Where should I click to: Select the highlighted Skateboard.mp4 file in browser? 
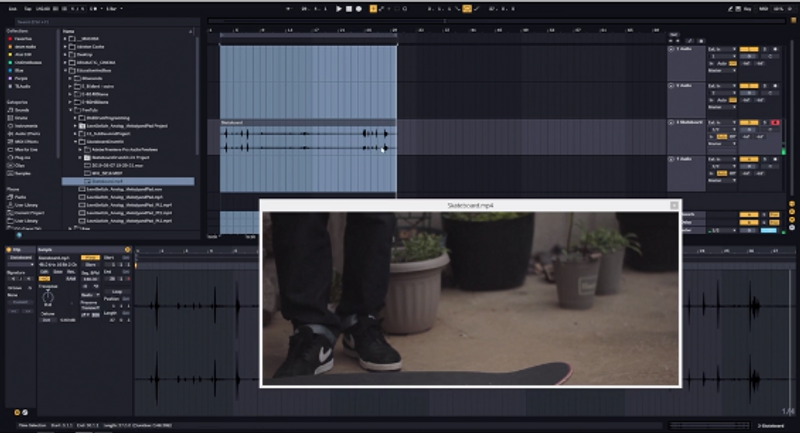point(128,181)
